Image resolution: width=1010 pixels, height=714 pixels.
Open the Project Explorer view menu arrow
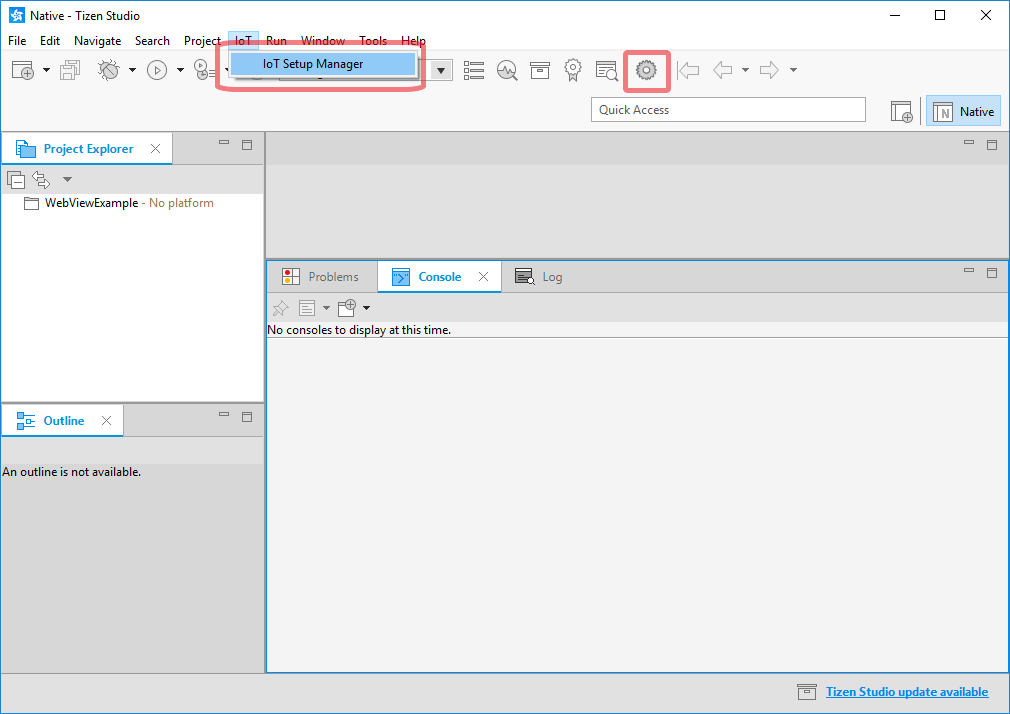pos(67,180)
